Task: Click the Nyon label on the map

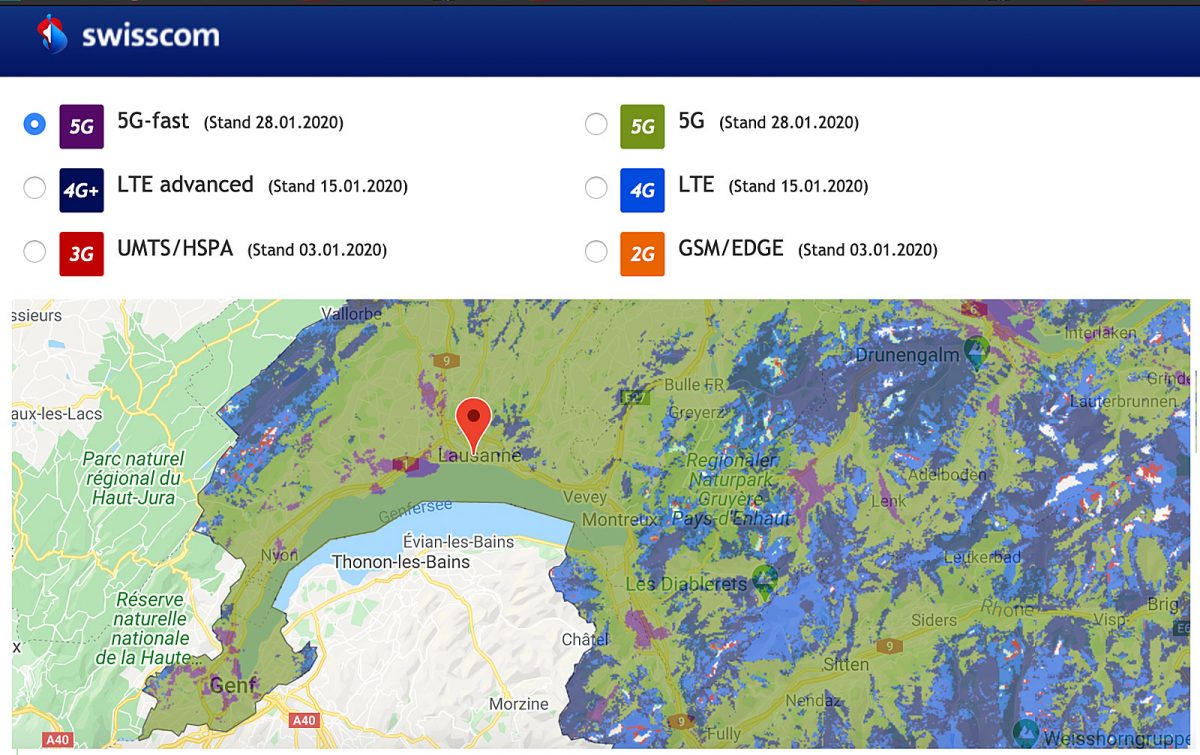Action: click(x=278, y=555)
